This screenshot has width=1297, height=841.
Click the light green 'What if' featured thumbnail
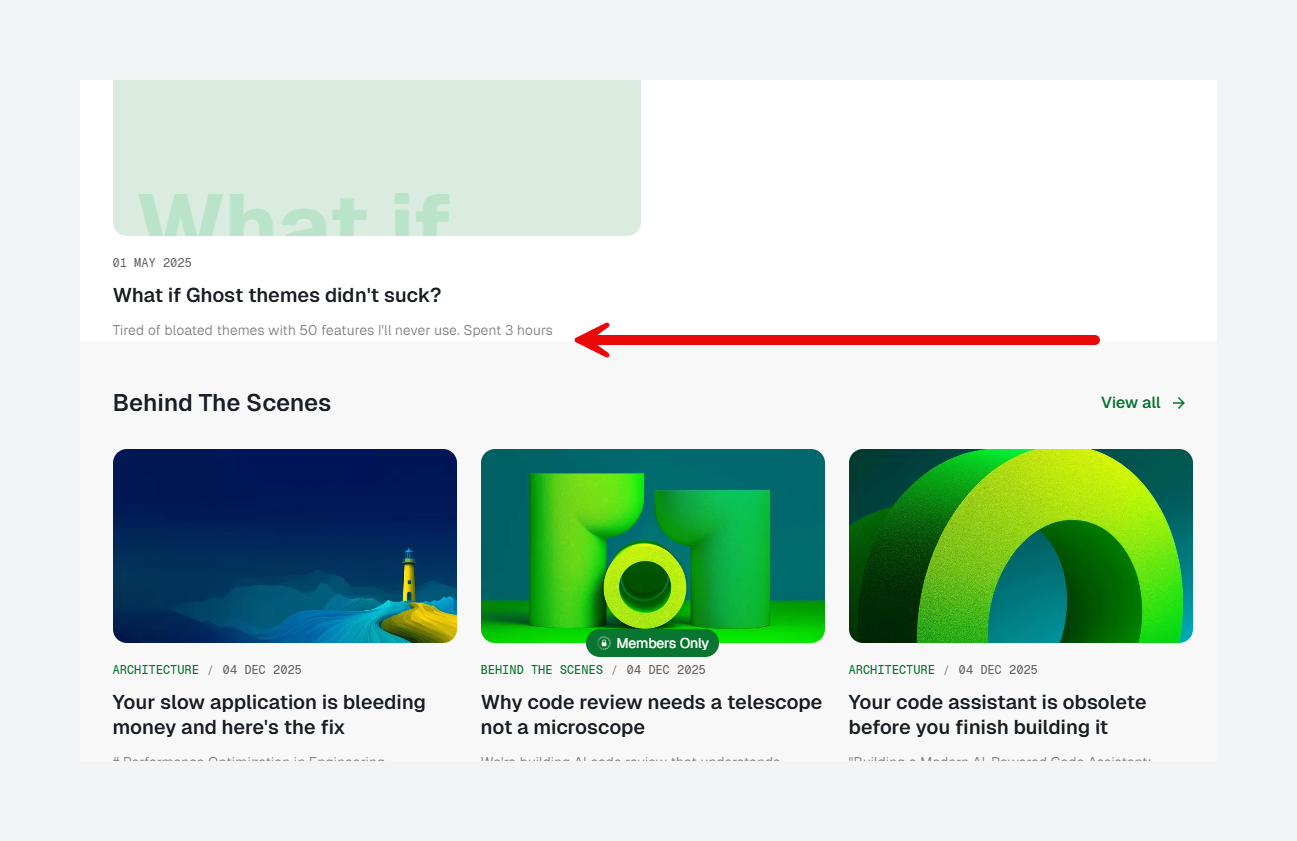(x=377, y=158)
